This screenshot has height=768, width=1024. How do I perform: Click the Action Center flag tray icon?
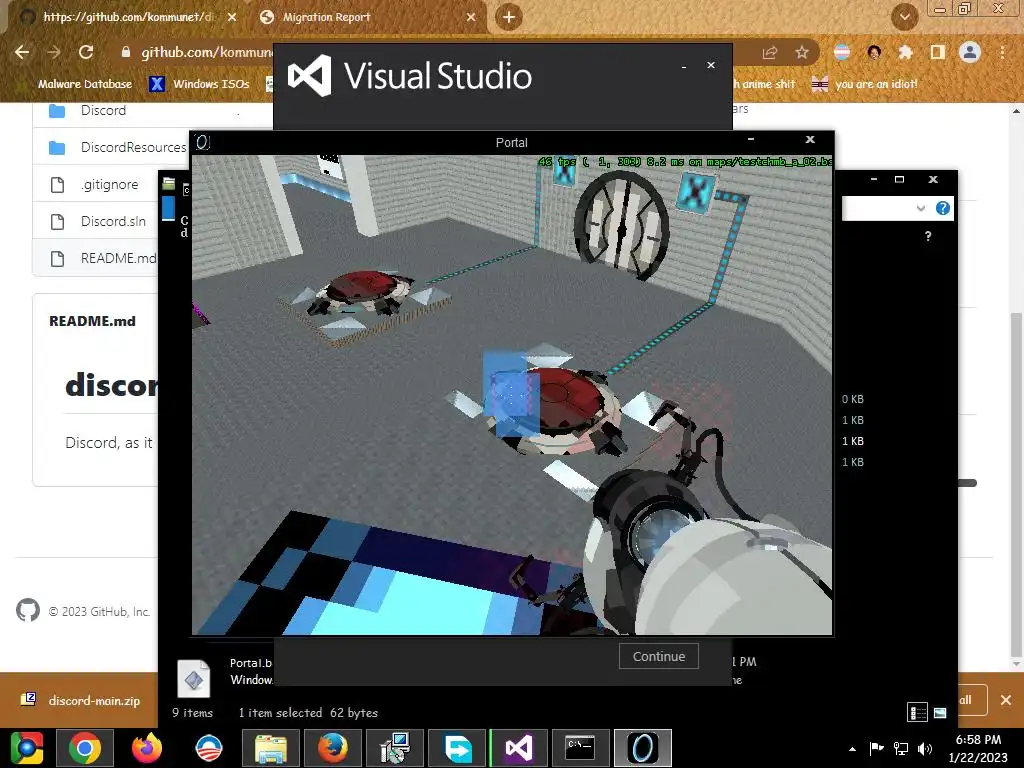click(x=876, y=748)
